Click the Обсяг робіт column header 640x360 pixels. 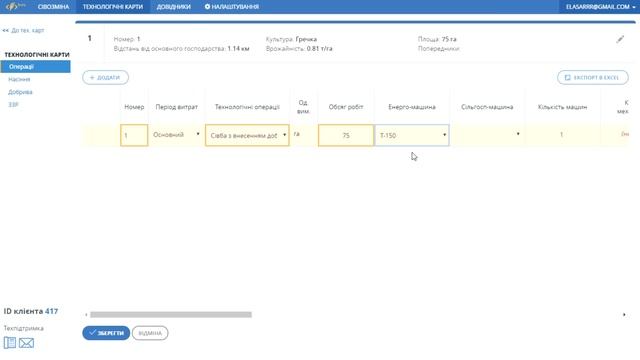point(346,107)
